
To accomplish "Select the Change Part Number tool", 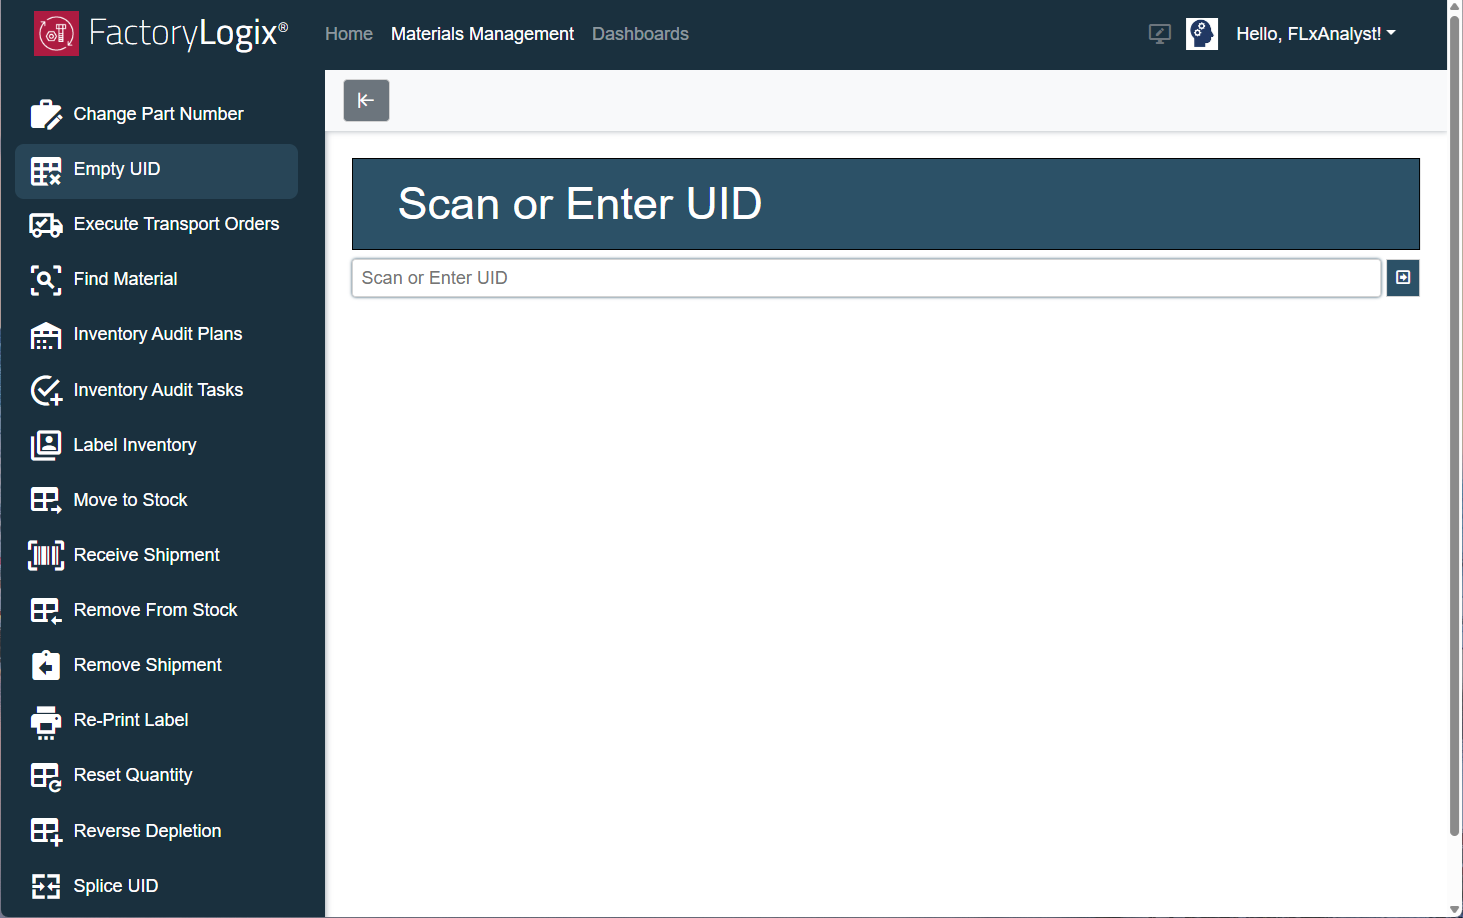I will (158, 113).
